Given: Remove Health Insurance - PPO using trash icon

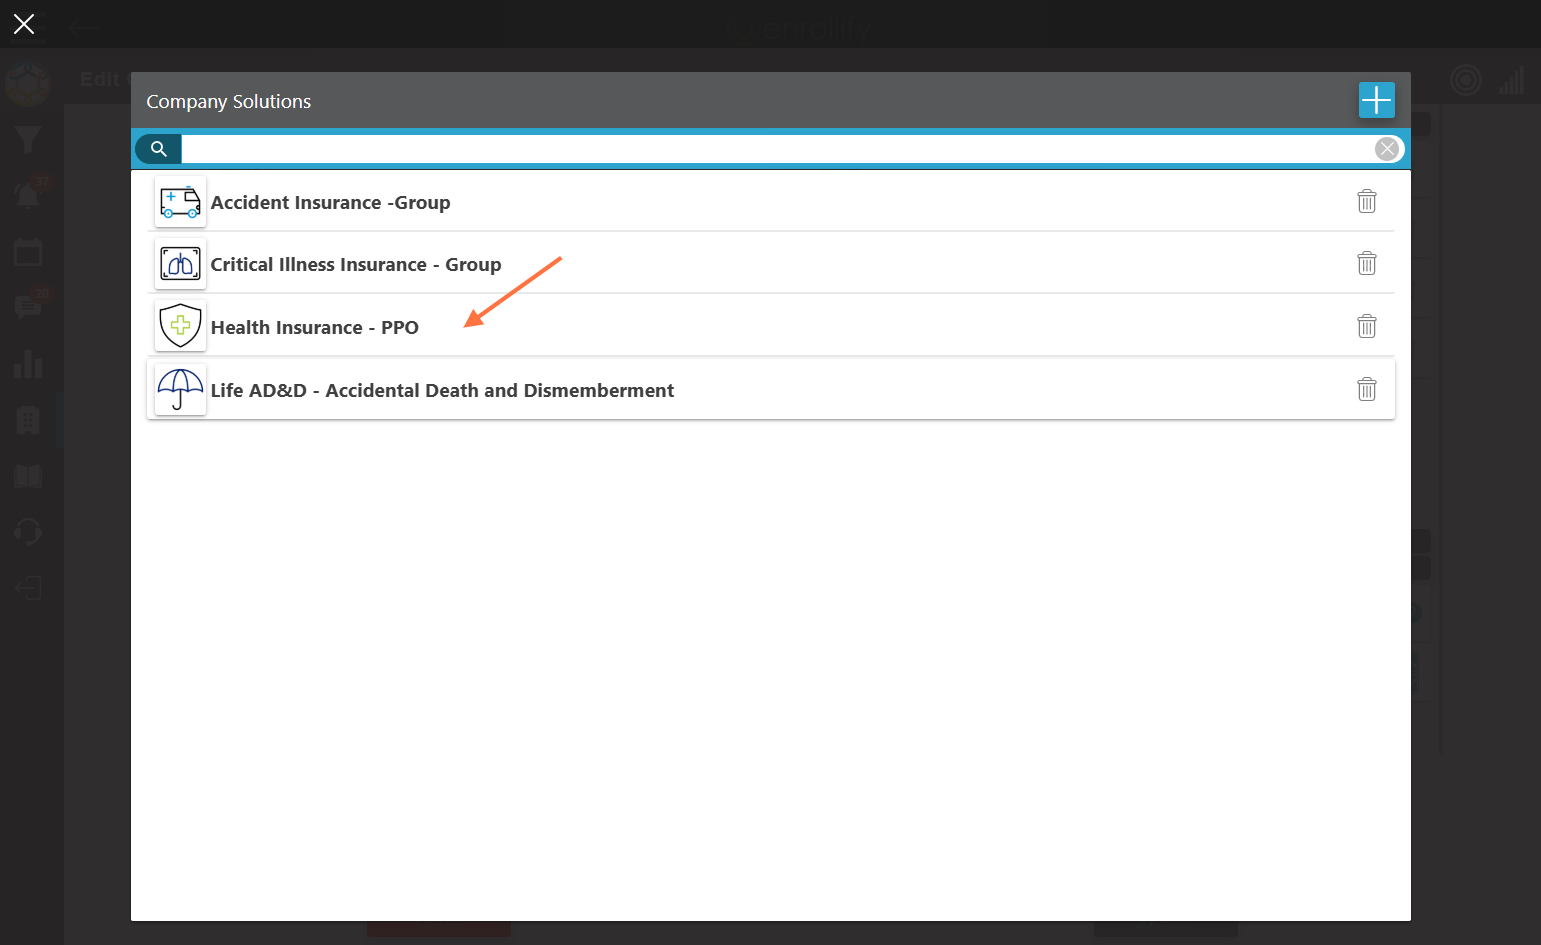Looking at the screenshot, I should (x=1367, y=326).
